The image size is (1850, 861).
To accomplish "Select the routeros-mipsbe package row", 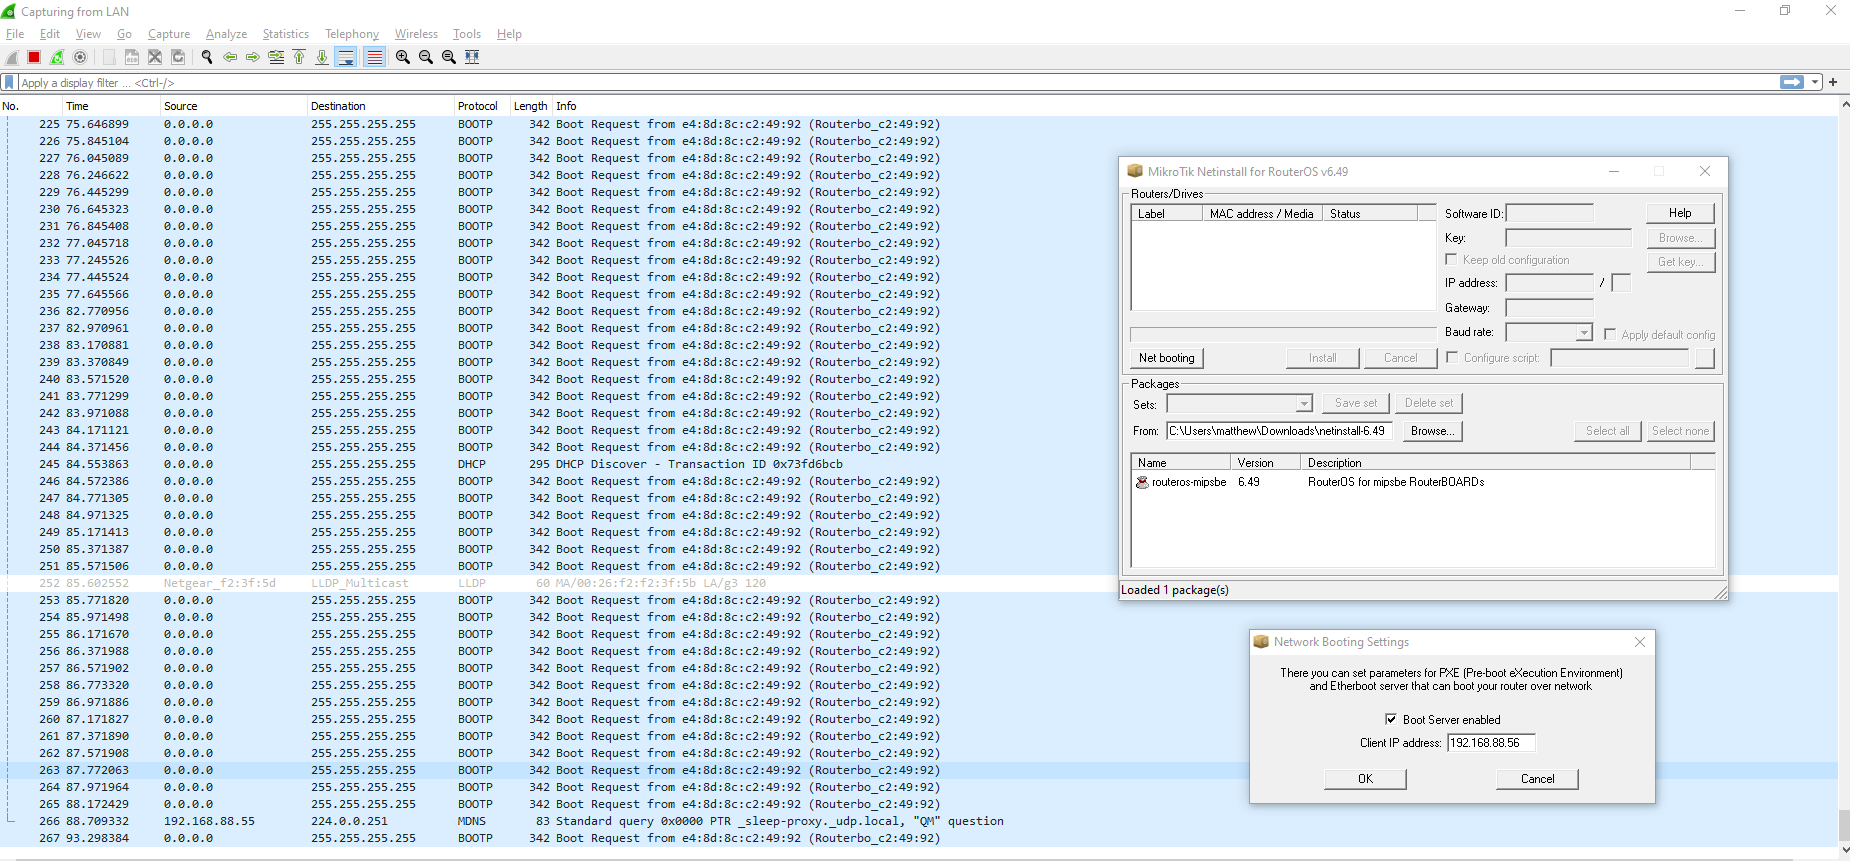I will tap(1423, 482).
